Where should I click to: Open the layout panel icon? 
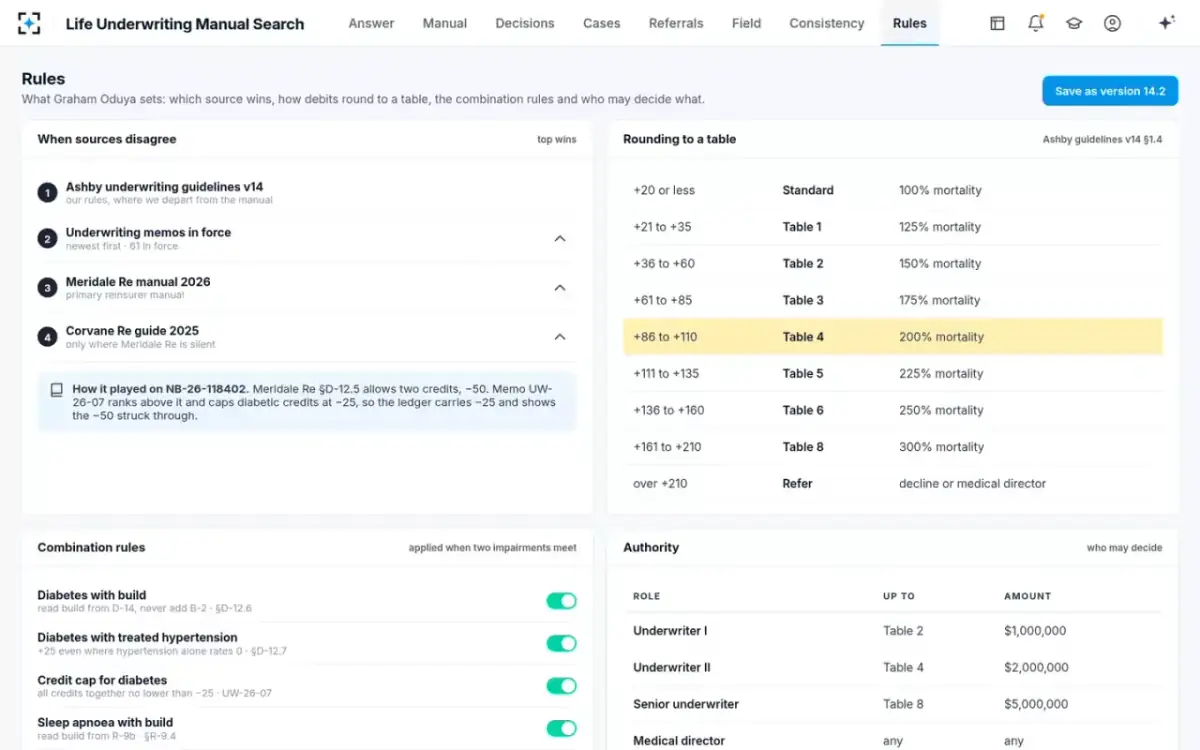pos(997,23)
